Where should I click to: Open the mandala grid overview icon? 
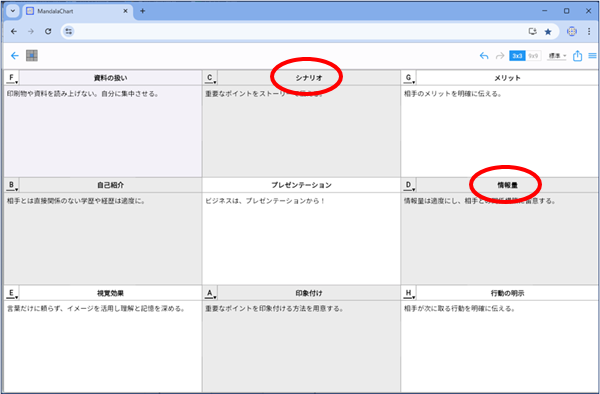pos(32,56)
